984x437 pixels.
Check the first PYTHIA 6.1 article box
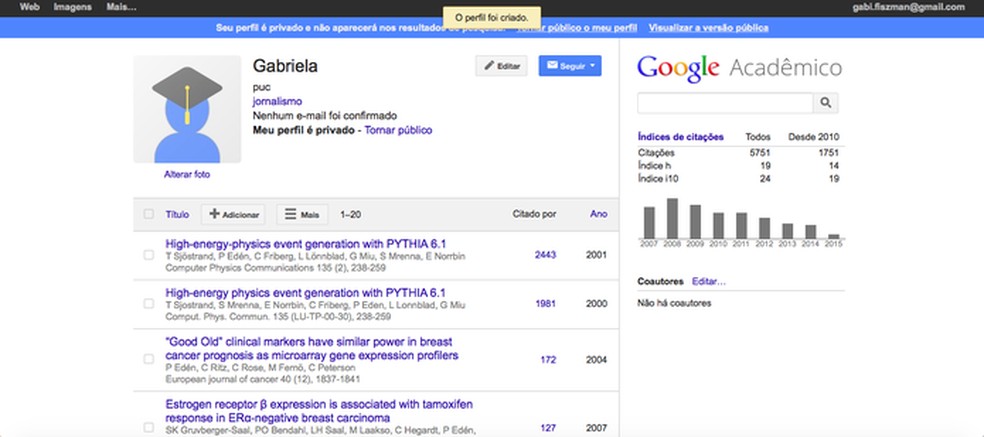[149, 255]
